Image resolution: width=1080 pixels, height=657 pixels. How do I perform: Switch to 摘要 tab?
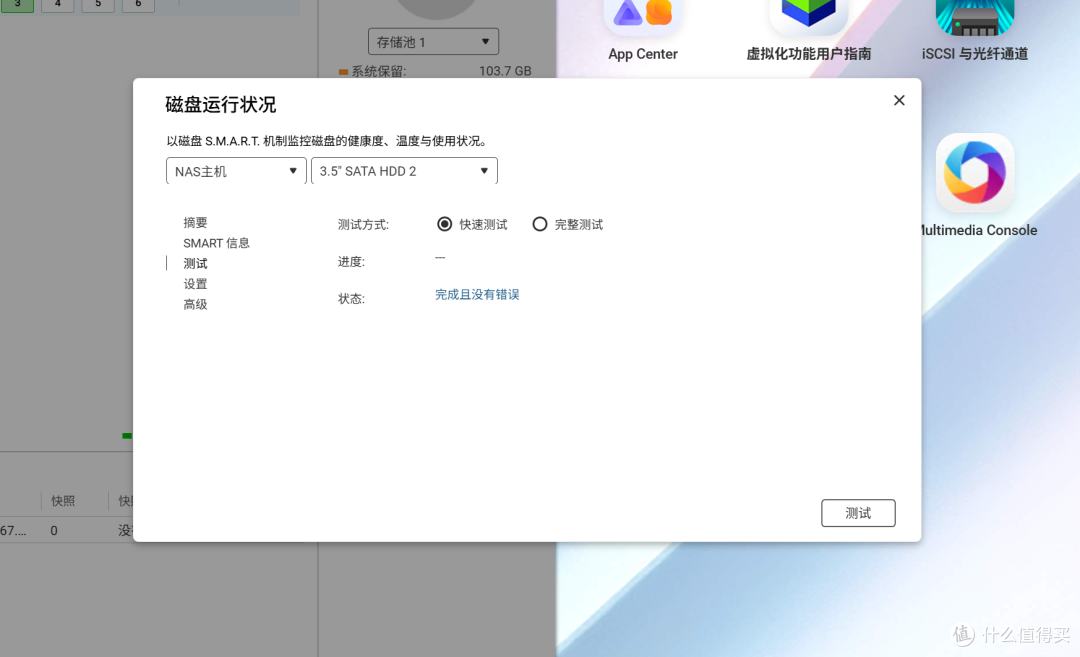pyautogui.click(x=195, y=222)
